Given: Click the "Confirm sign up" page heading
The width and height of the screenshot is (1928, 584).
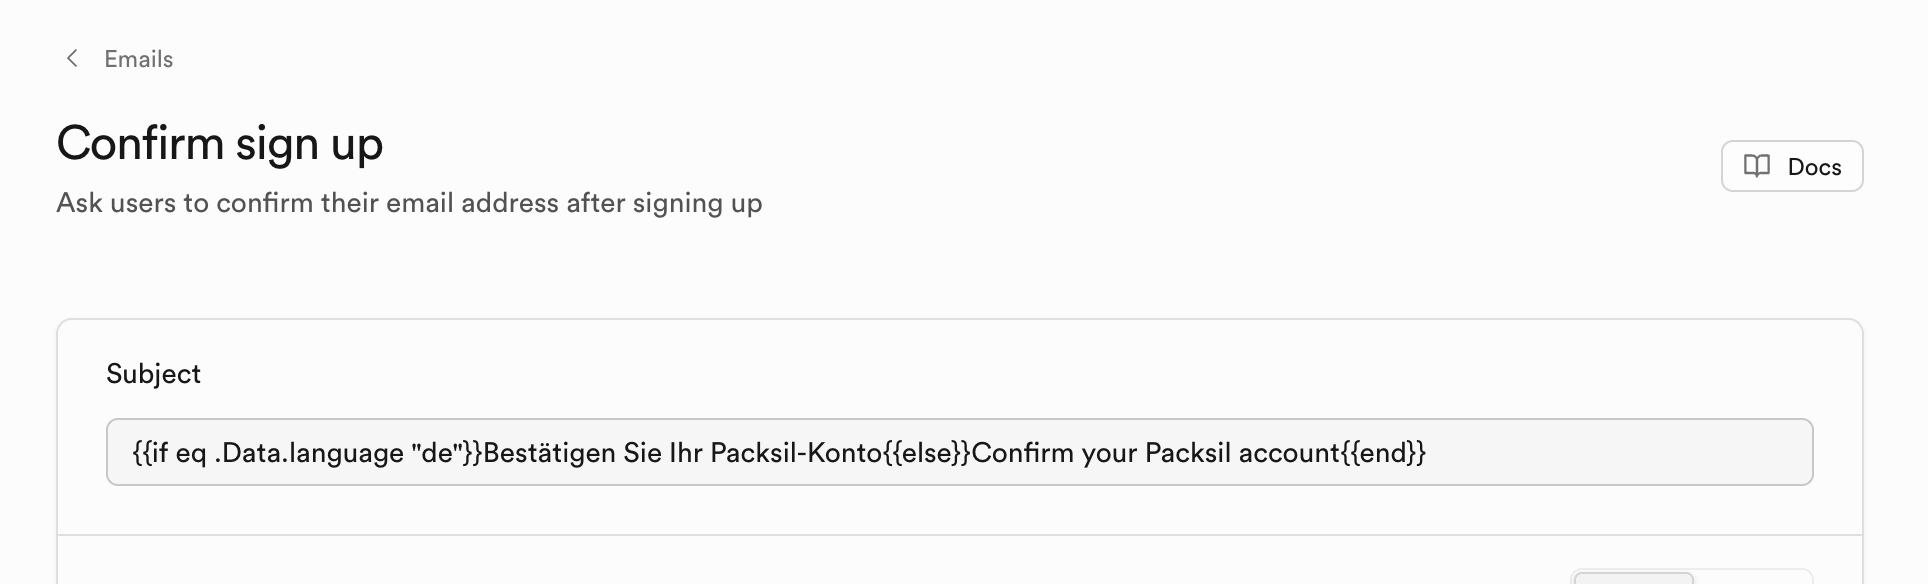Looking at the screenshot, I should [220, 144].
